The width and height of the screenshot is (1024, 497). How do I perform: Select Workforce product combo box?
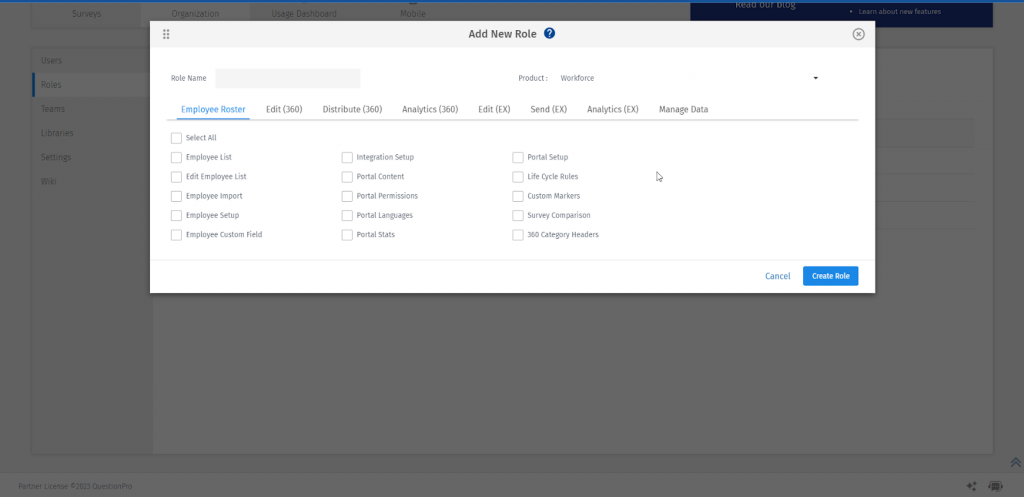point(689,78)
